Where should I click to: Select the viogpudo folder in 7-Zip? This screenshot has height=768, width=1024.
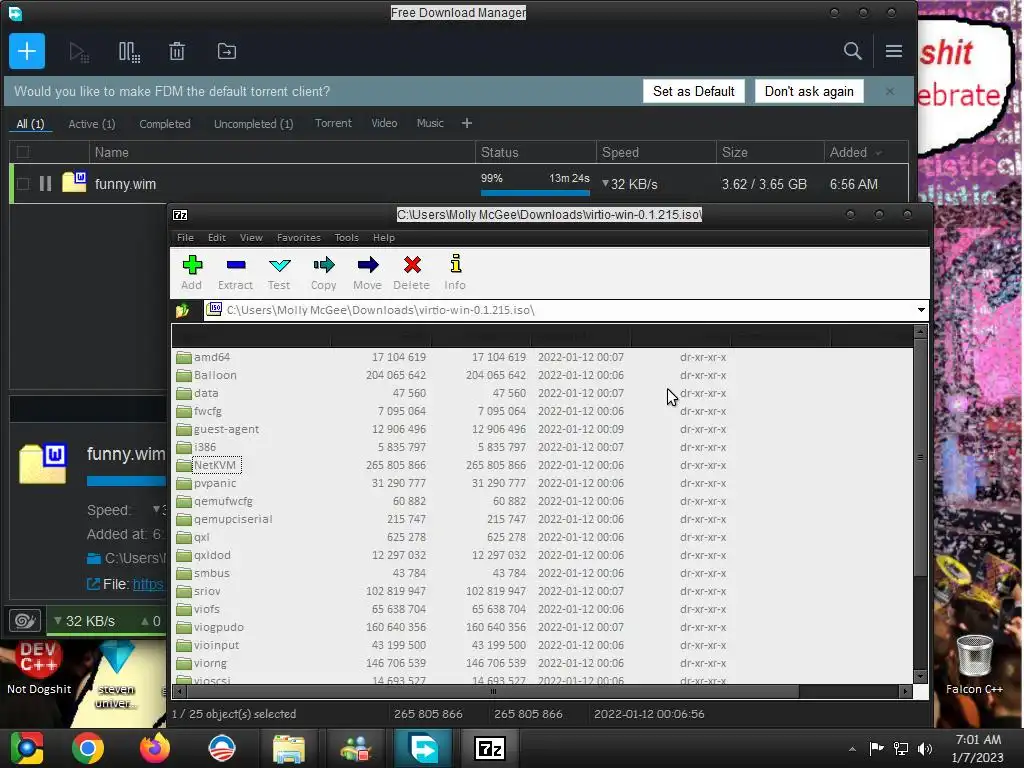218,627
